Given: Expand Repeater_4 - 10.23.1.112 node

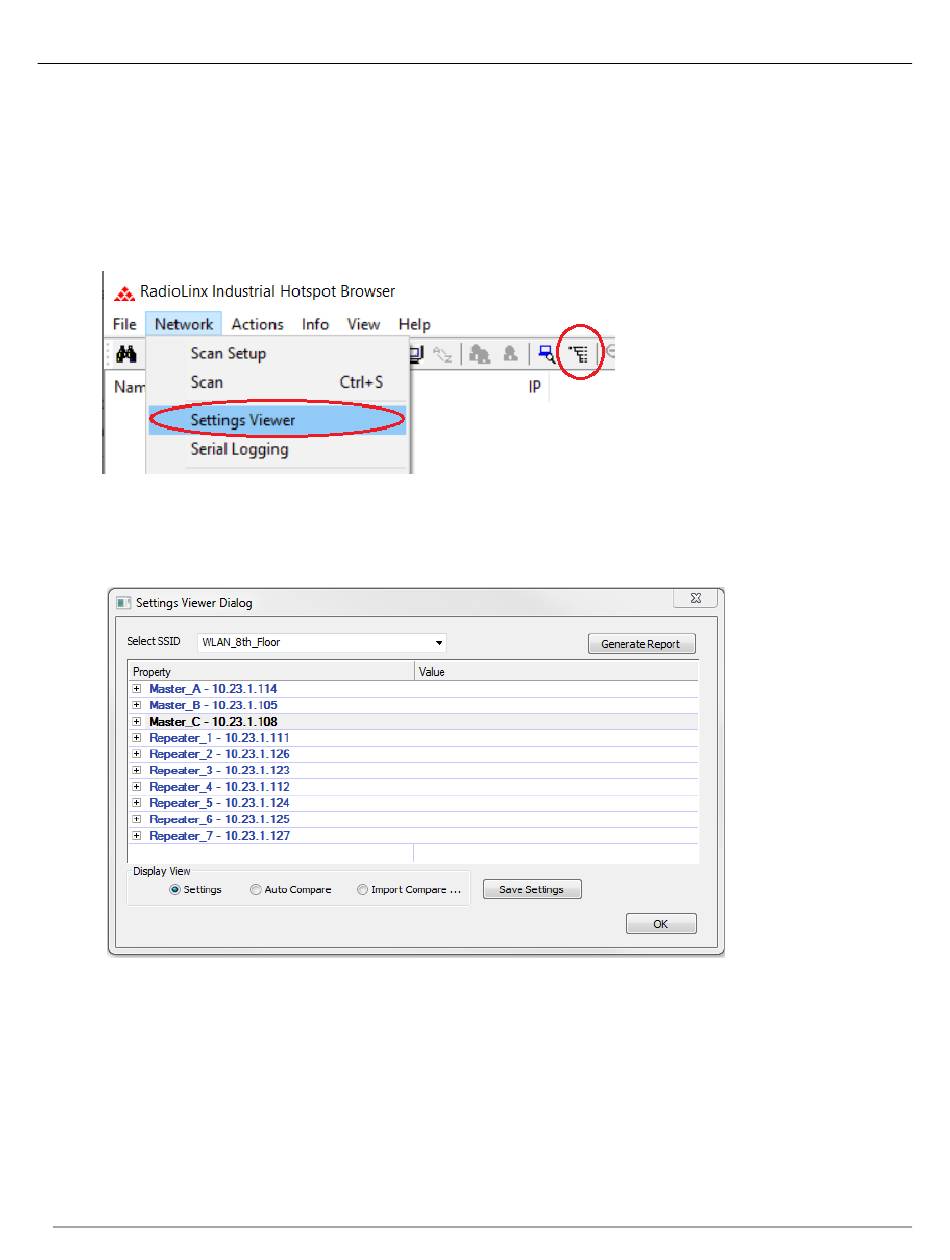Looking at the screenshot, I should [x=137, y=786].
